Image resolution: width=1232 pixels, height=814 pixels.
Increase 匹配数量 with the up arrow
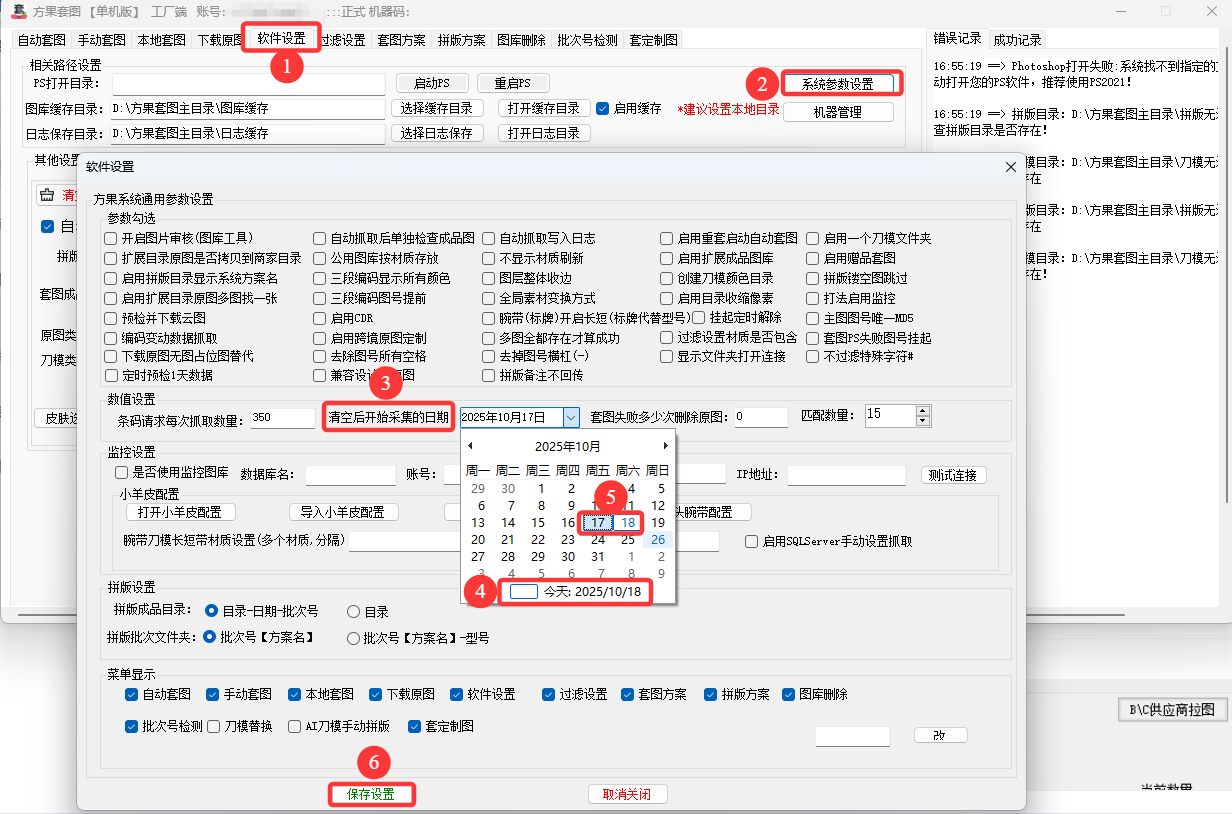pyautogui.click(x=922, y=410)
